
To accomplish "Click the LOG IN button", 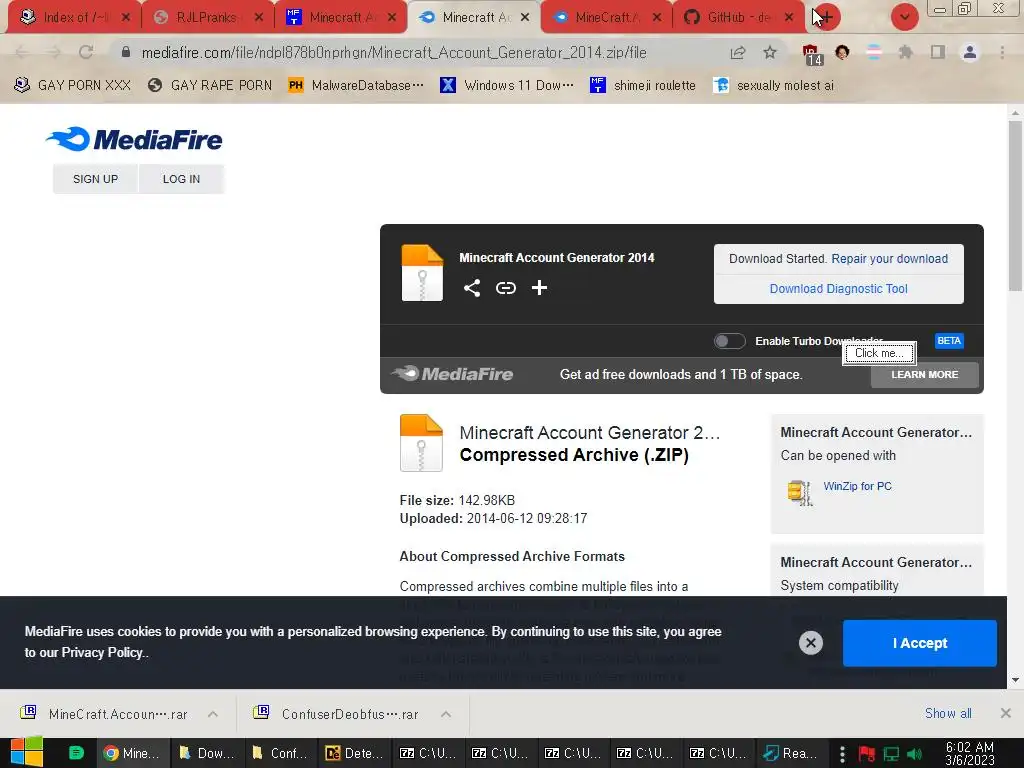I will pos(182,179).
